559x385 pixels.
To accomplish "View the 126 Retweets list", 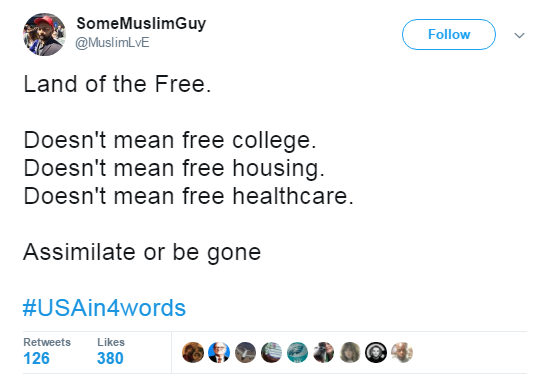I will coord(47,352).
